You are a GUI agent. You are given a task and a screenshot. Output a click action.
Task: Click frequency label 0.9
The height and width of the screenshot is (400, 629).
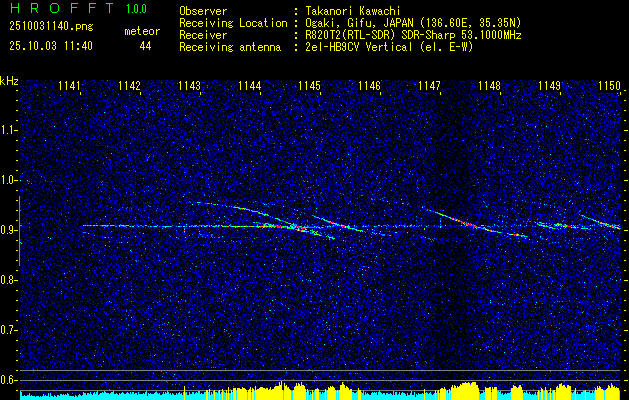pos(7,230)
